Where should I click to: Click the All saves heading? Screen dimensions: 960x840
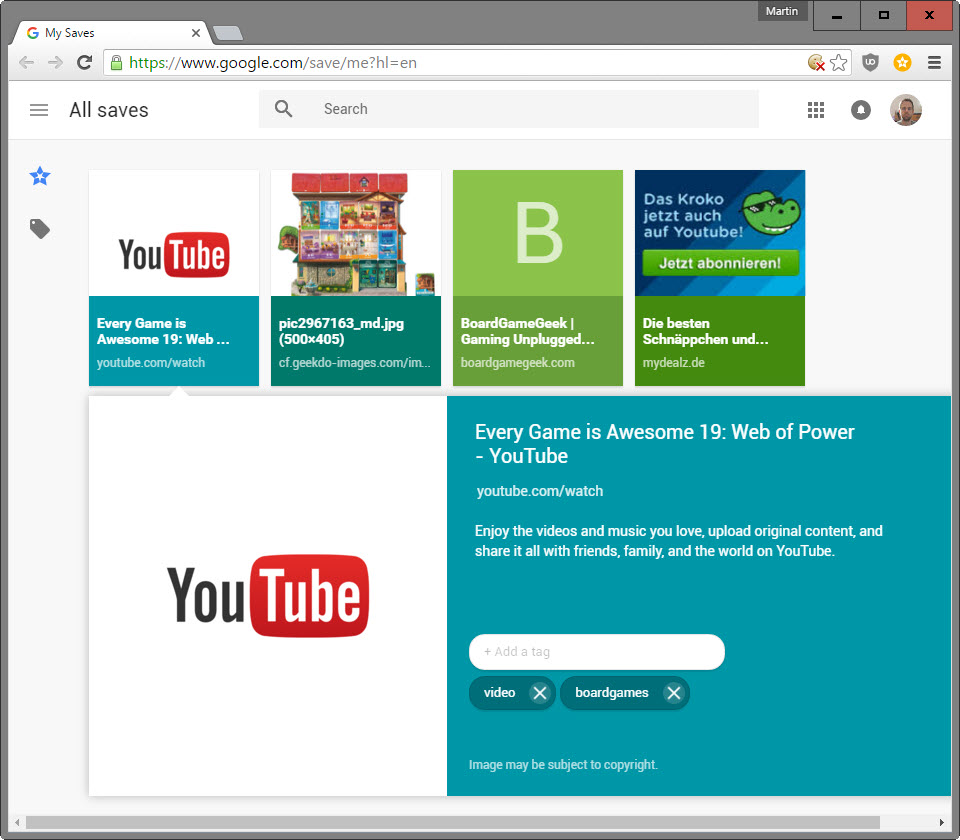109,110
